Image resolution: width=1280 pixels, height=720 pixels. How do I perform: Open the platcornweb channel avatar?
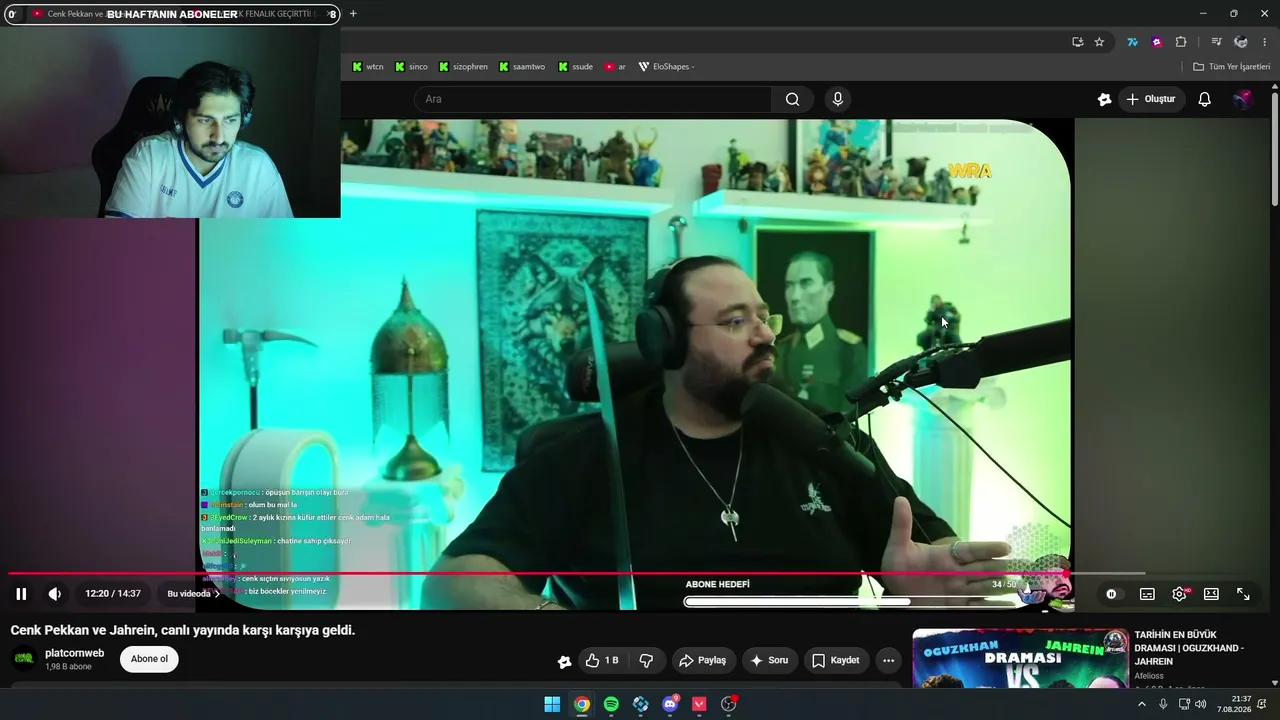[x=24, y=659]
